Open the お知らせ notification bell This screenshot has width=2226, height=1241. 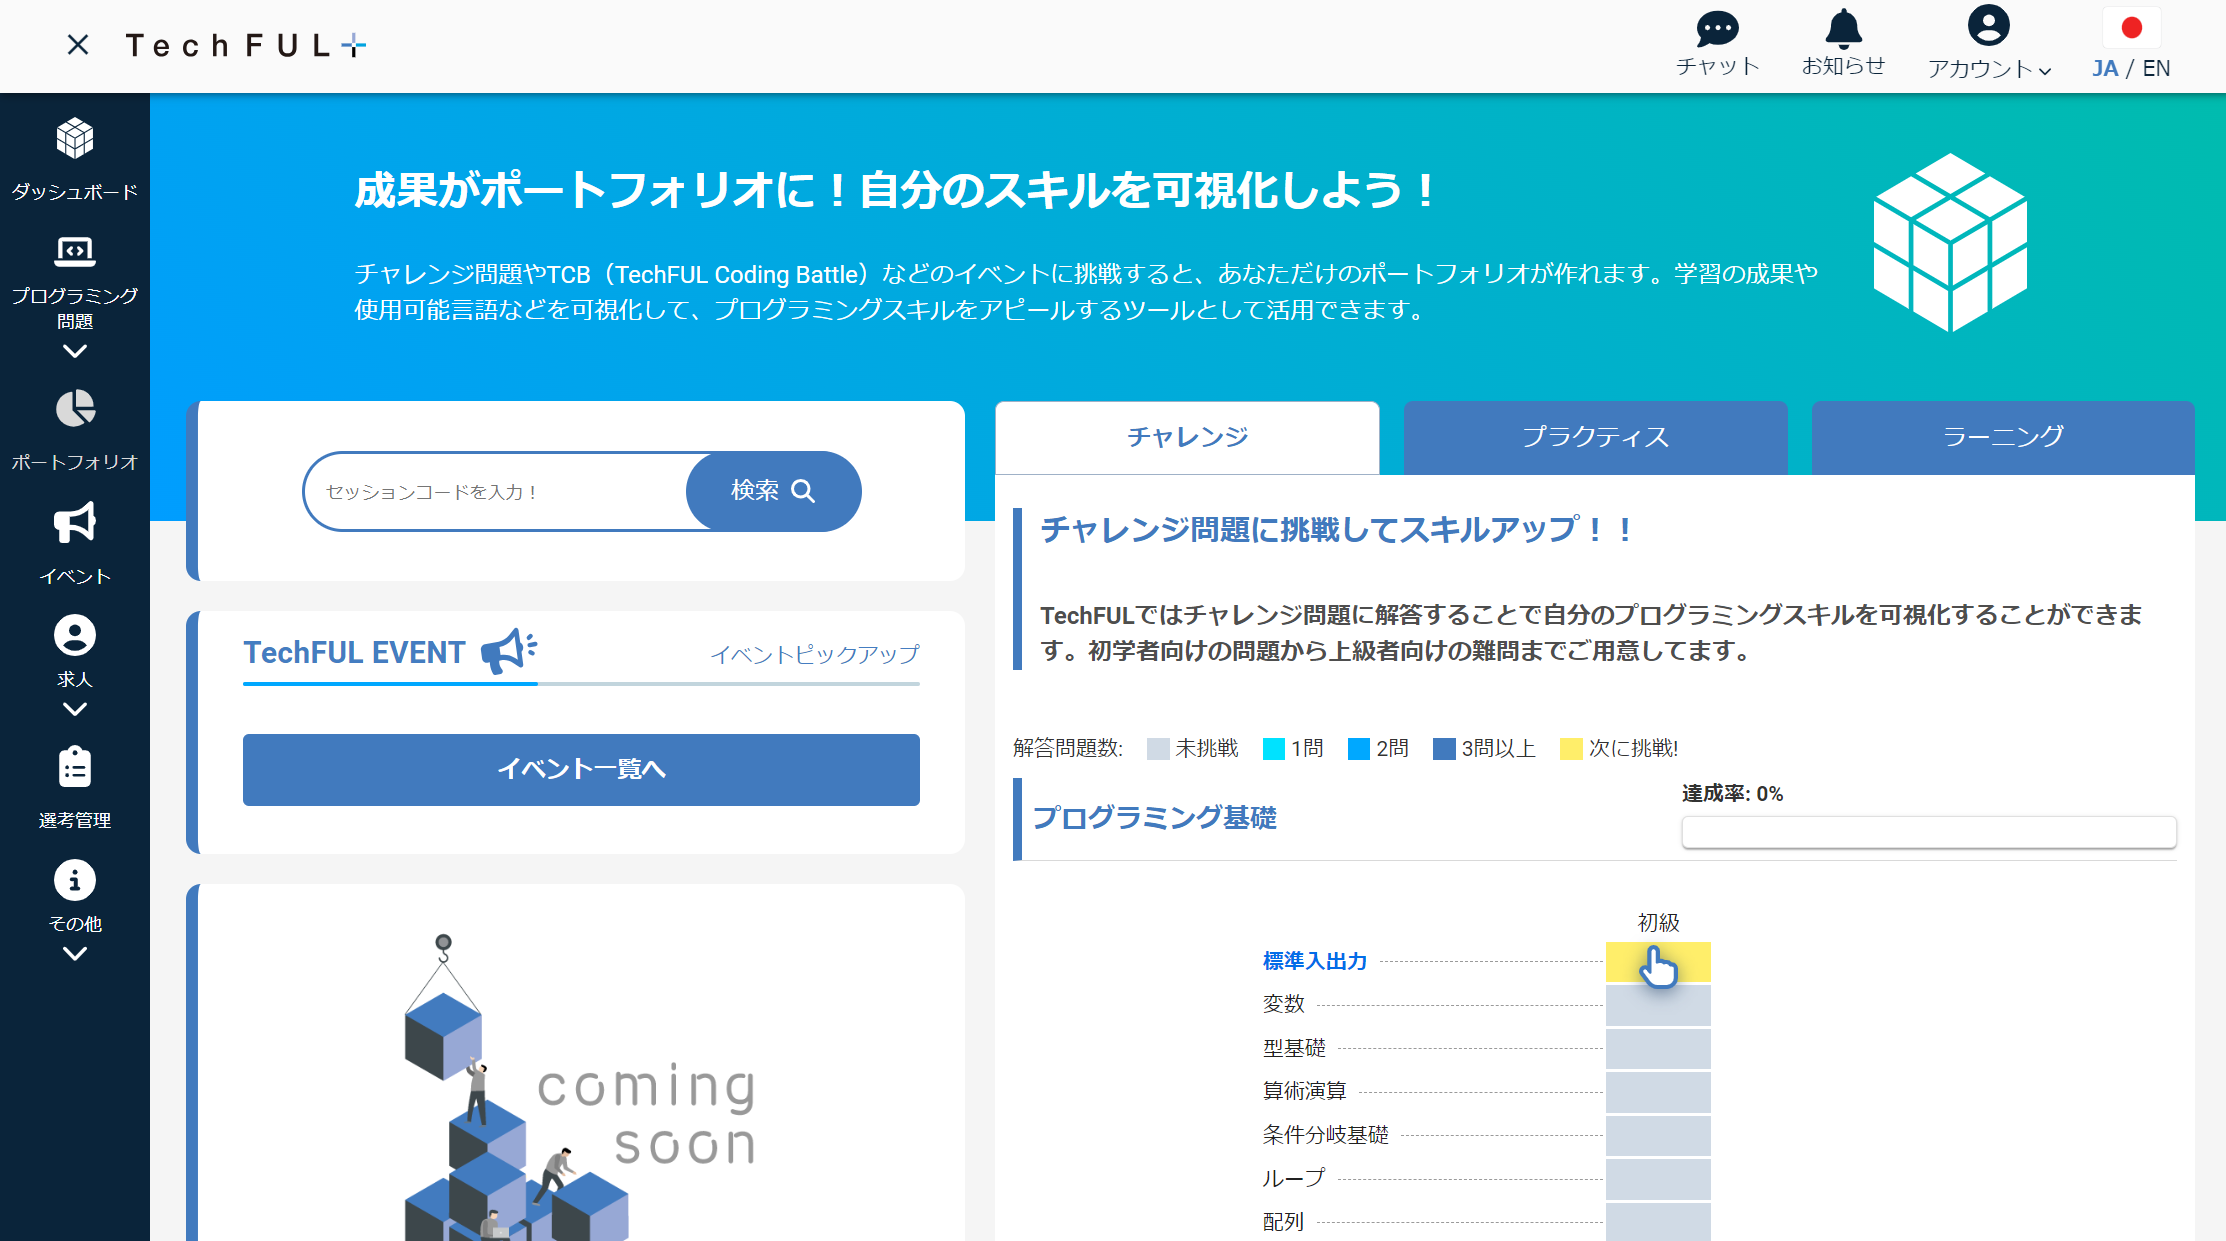[x=1843, y=29]
